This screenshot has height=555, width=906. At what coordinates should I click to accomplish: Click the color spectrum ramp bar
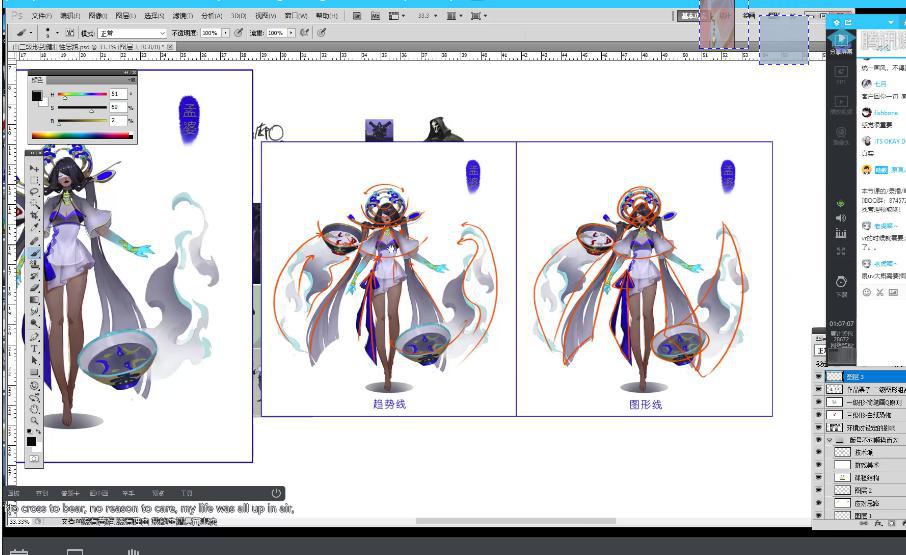point(82,136)
